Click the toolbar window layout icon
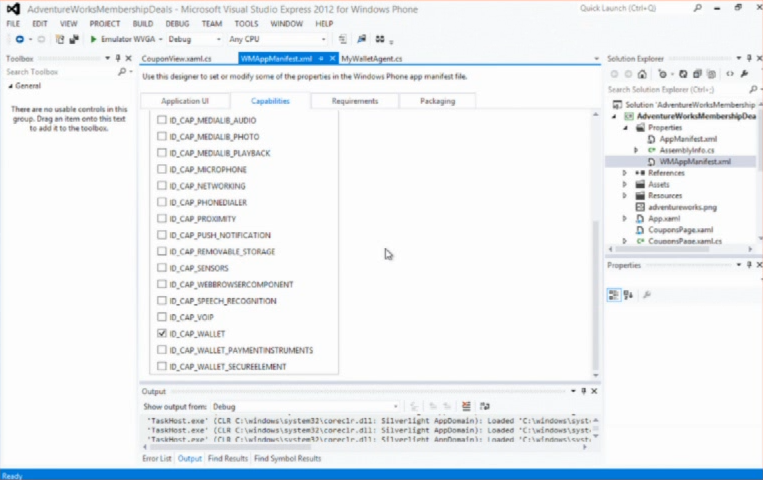The height and width of the screenshot is (480, 763). (x=380, y=39)
